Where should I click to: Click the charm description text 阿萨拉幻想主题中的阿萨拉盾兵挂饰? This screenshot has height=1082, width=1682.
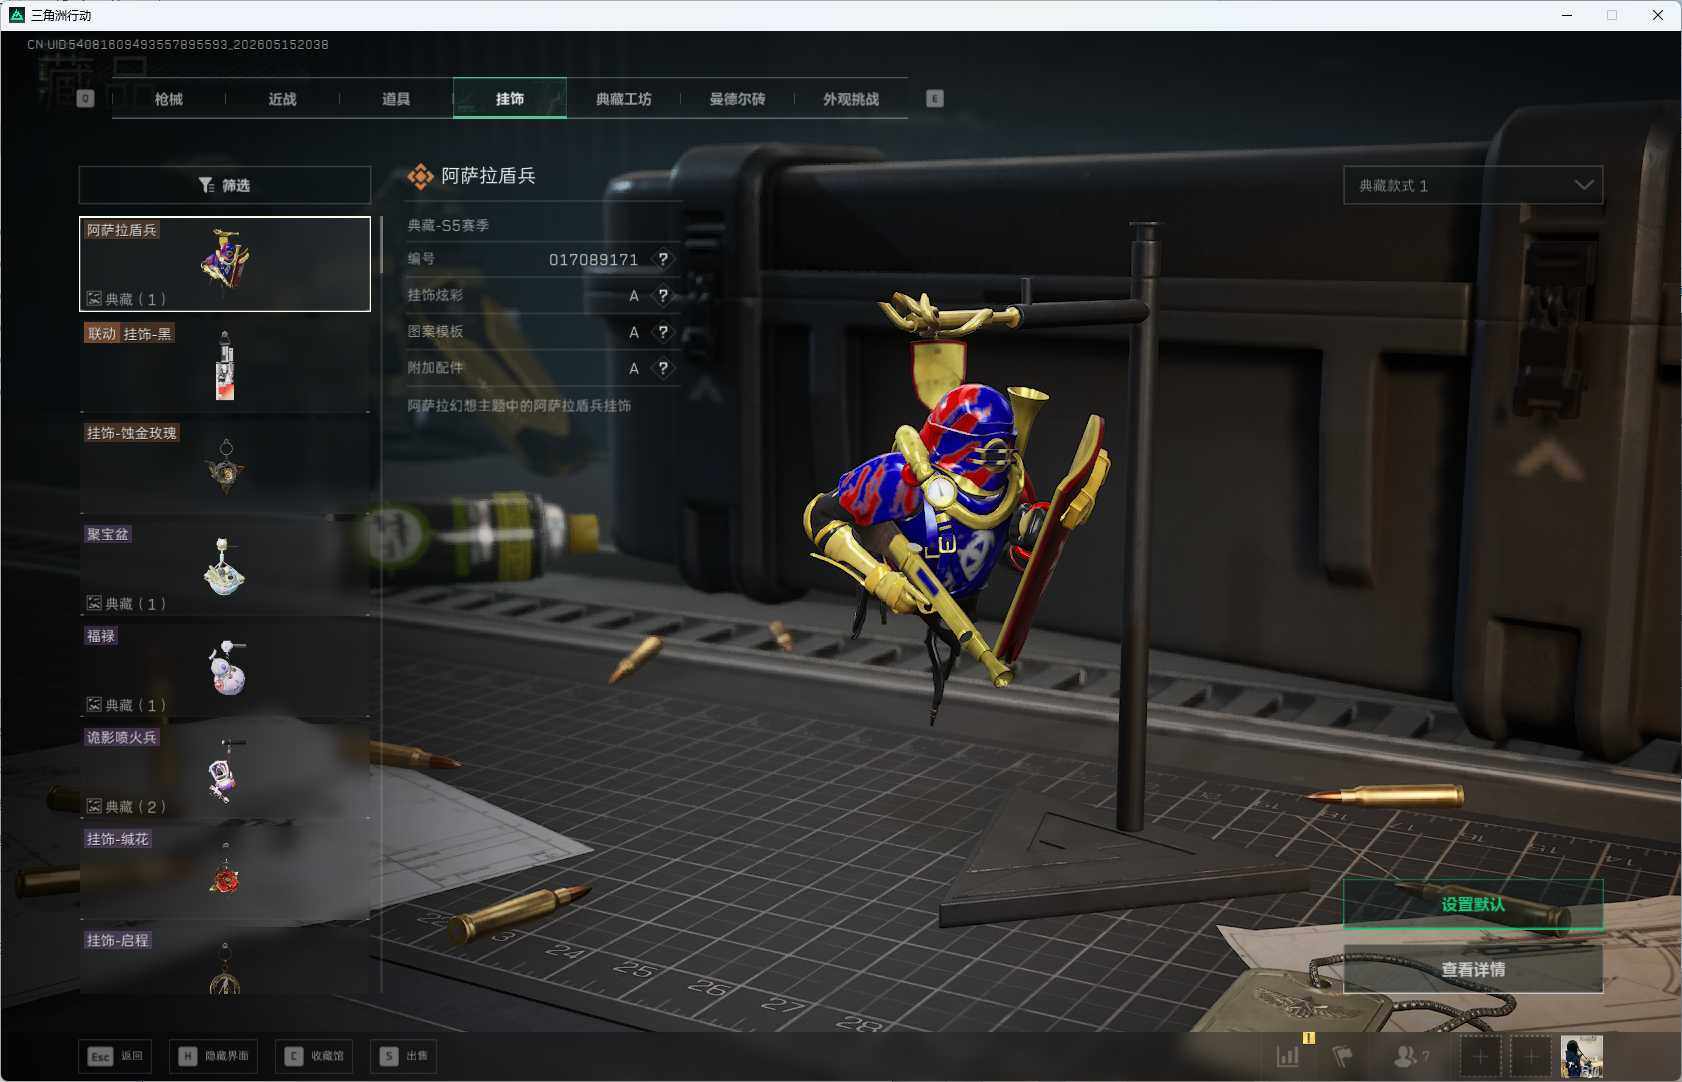coord(519,406)
